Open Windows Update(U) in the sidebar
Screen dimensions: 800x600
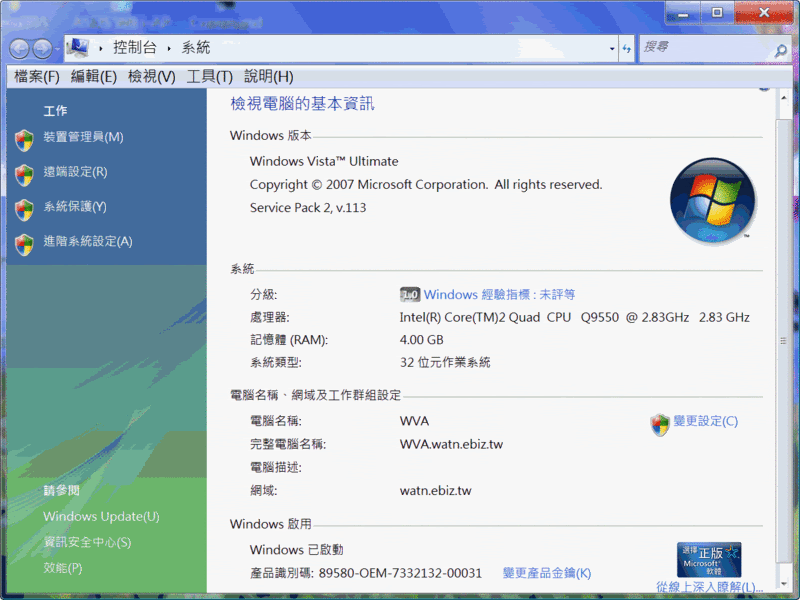point(101,517)
